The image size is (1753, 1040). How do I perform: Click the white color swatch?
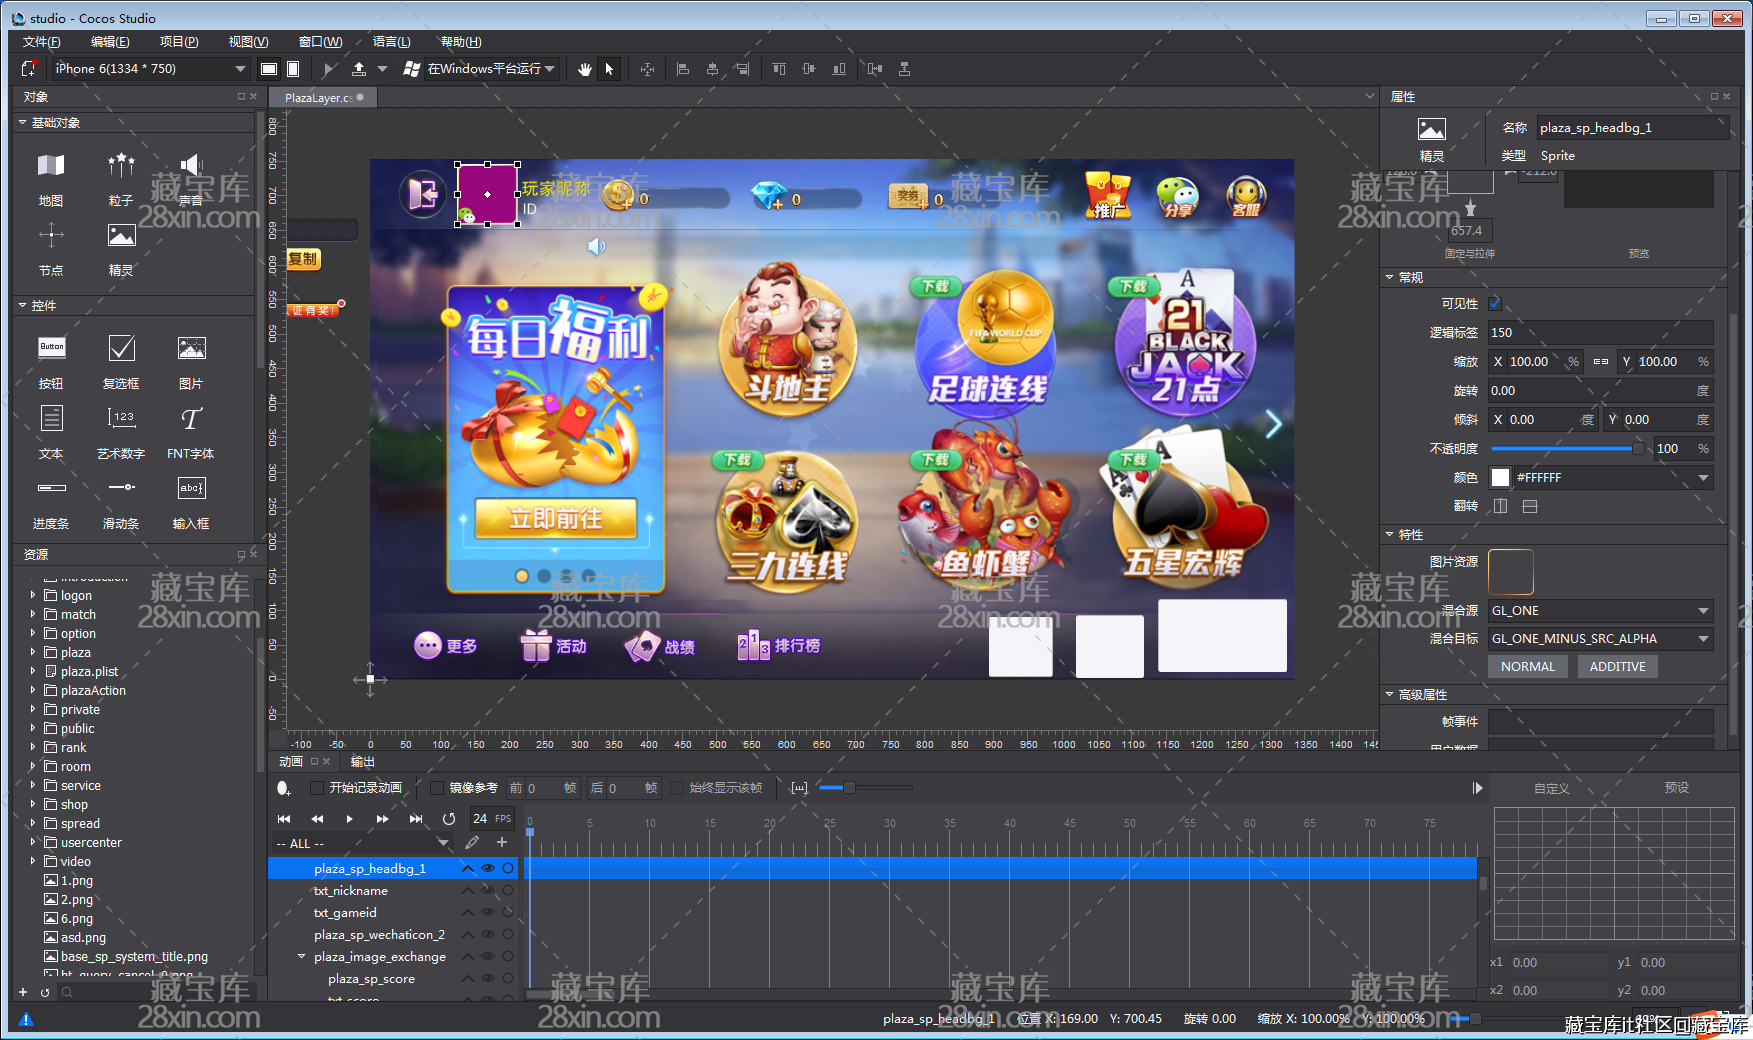(1500, 478)
